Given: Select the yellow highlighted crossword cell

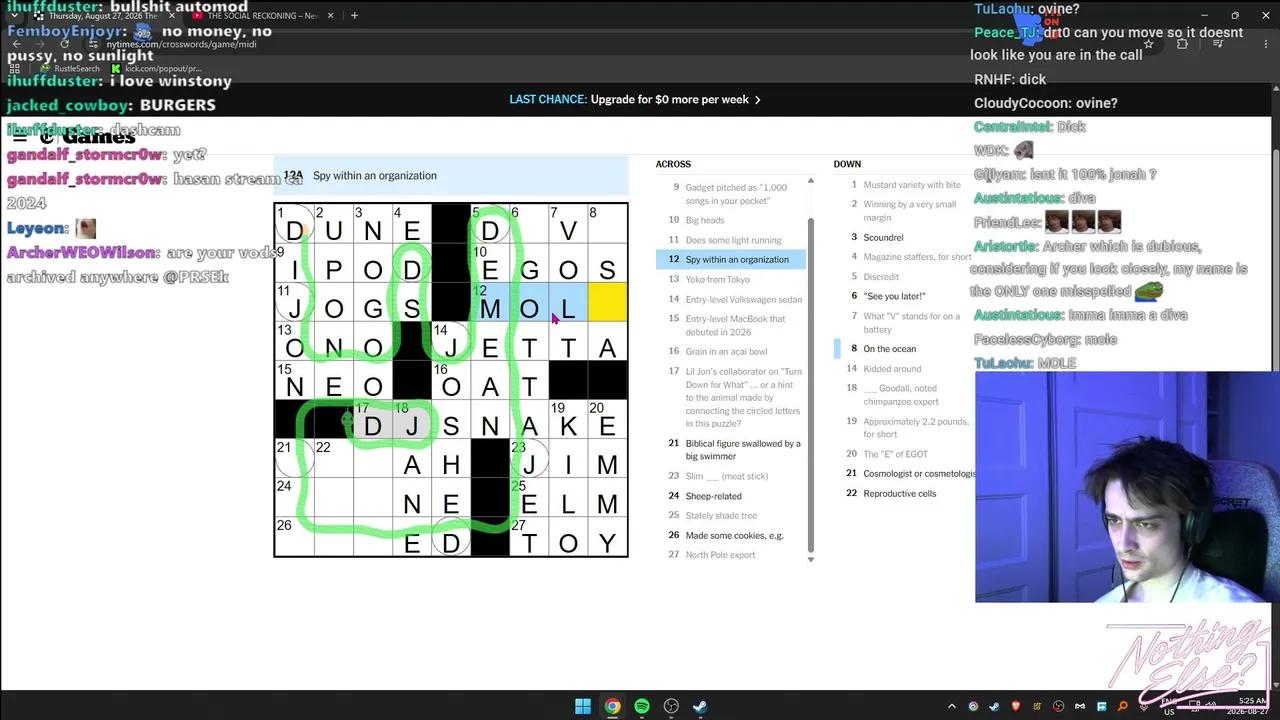Looking at the screenshot, I should 608,302.
